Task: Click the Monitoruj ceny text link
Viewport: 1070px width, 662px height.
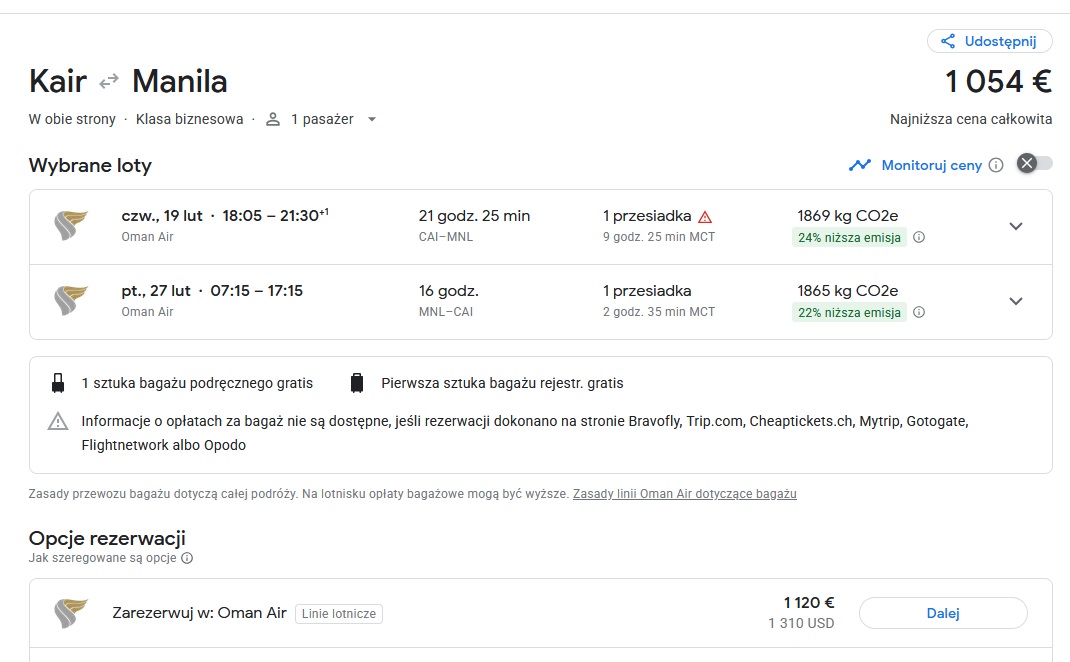Action: point(931,165)
